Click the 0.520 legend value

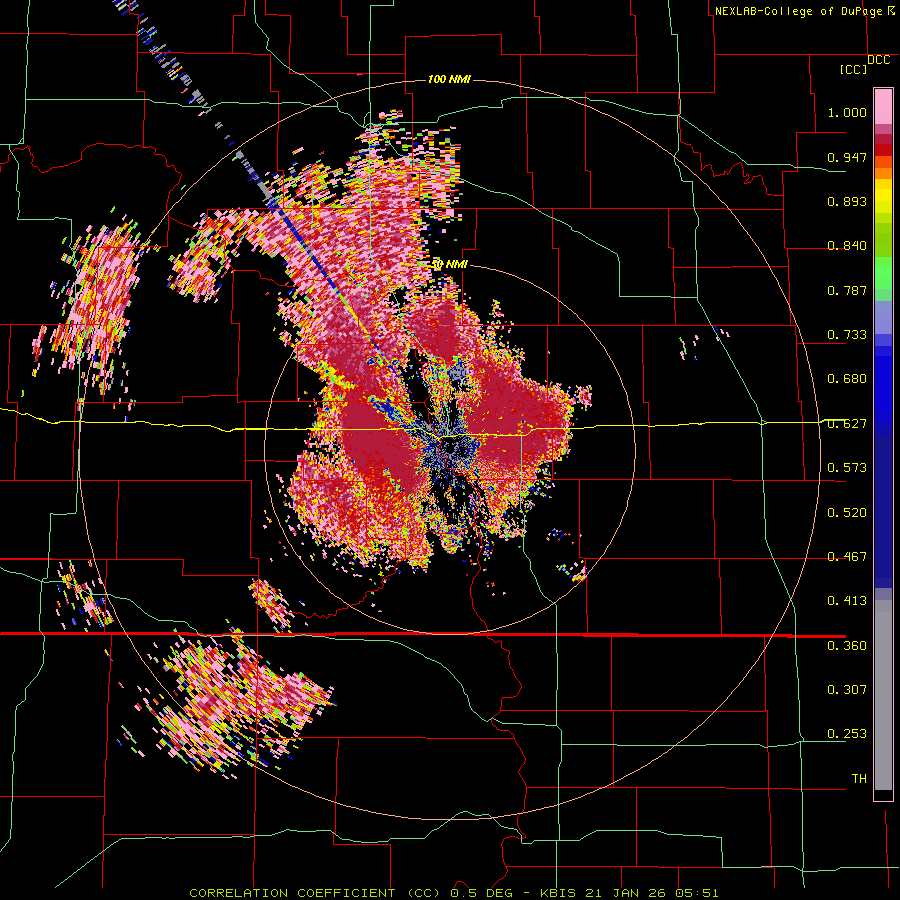[847, 513]
